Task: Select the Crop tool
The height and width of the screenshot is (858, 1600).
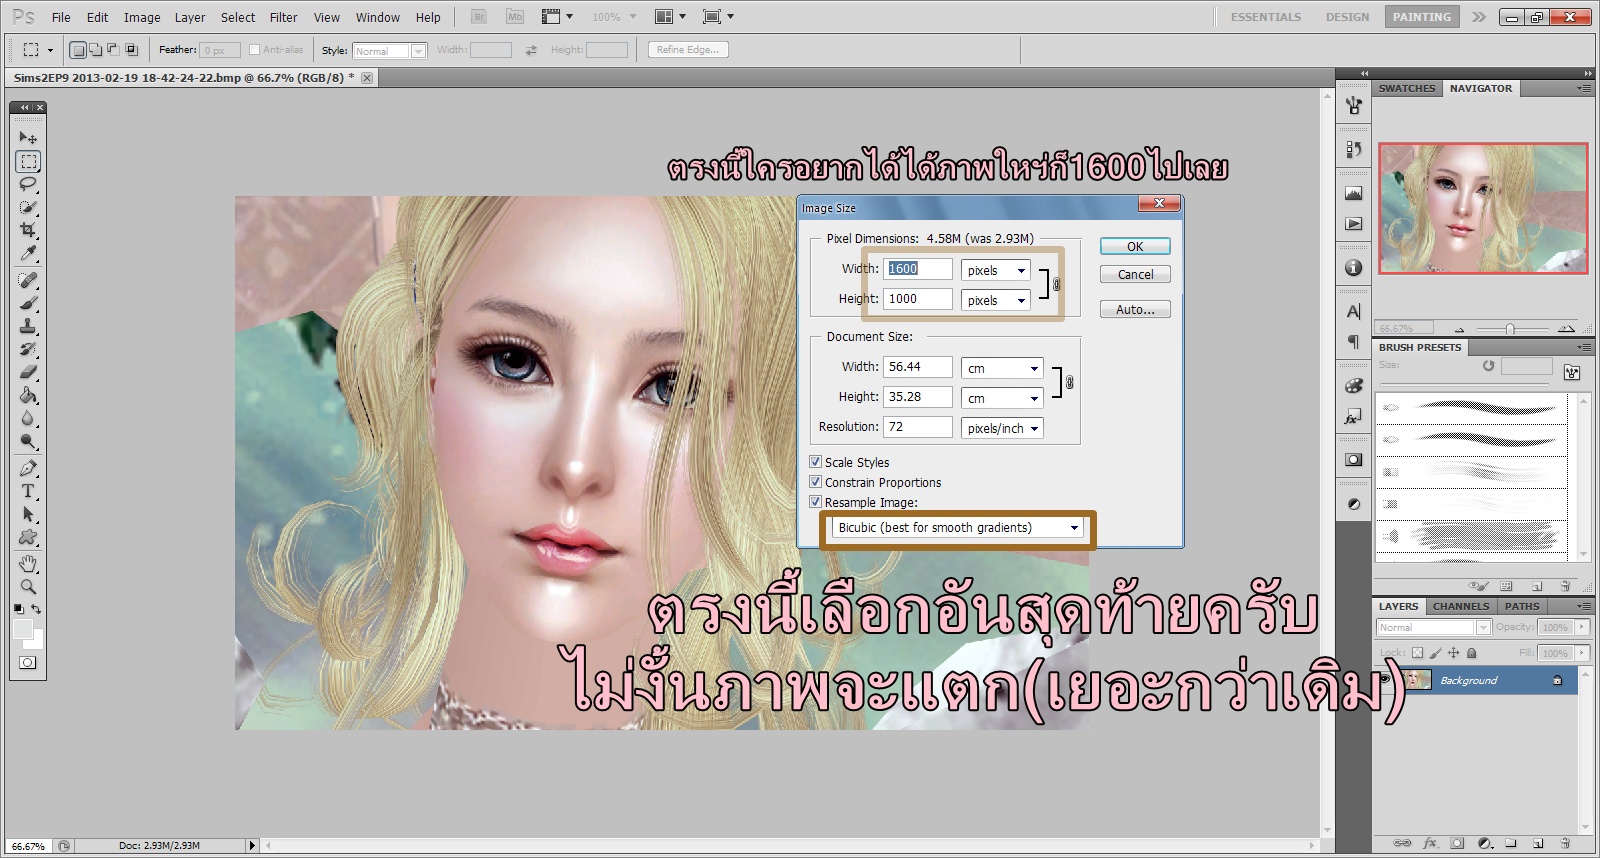Action: 28,230
